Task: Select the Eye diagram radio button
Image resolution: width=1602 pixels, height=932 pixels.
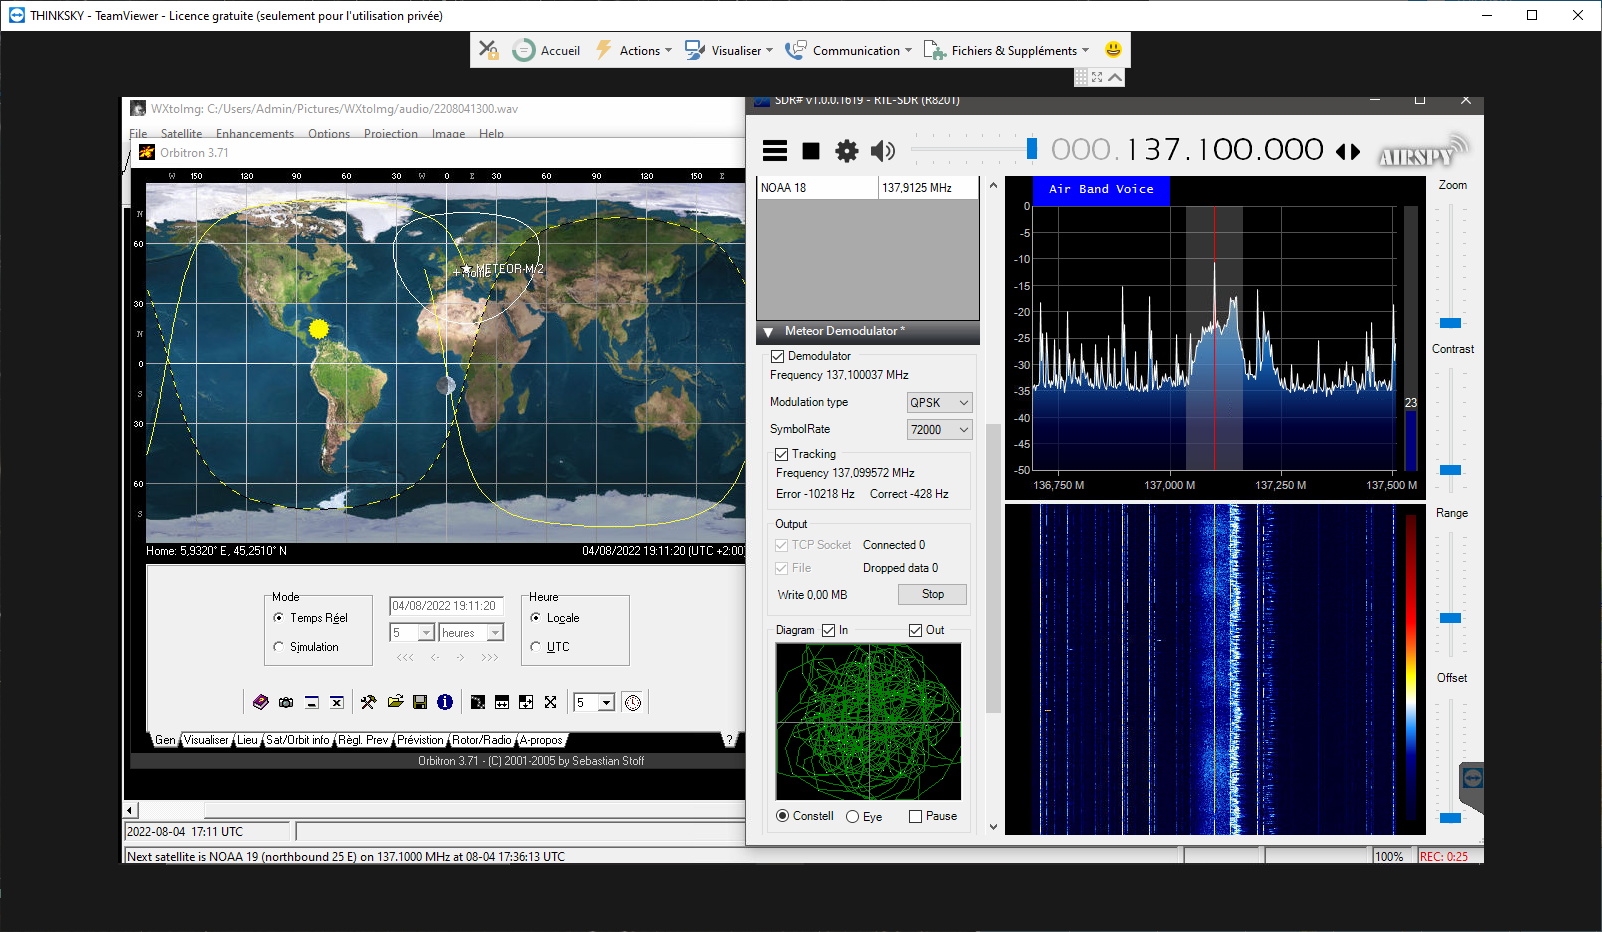Action: coord(852,817)
